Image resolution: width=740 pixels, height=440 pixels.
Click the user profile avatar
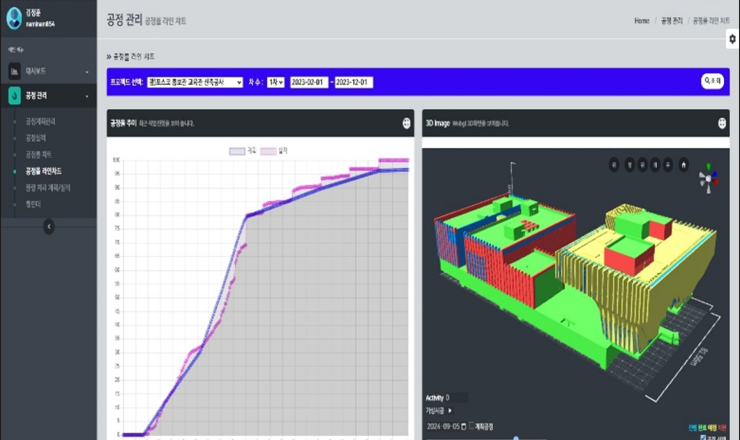(14, 15)
